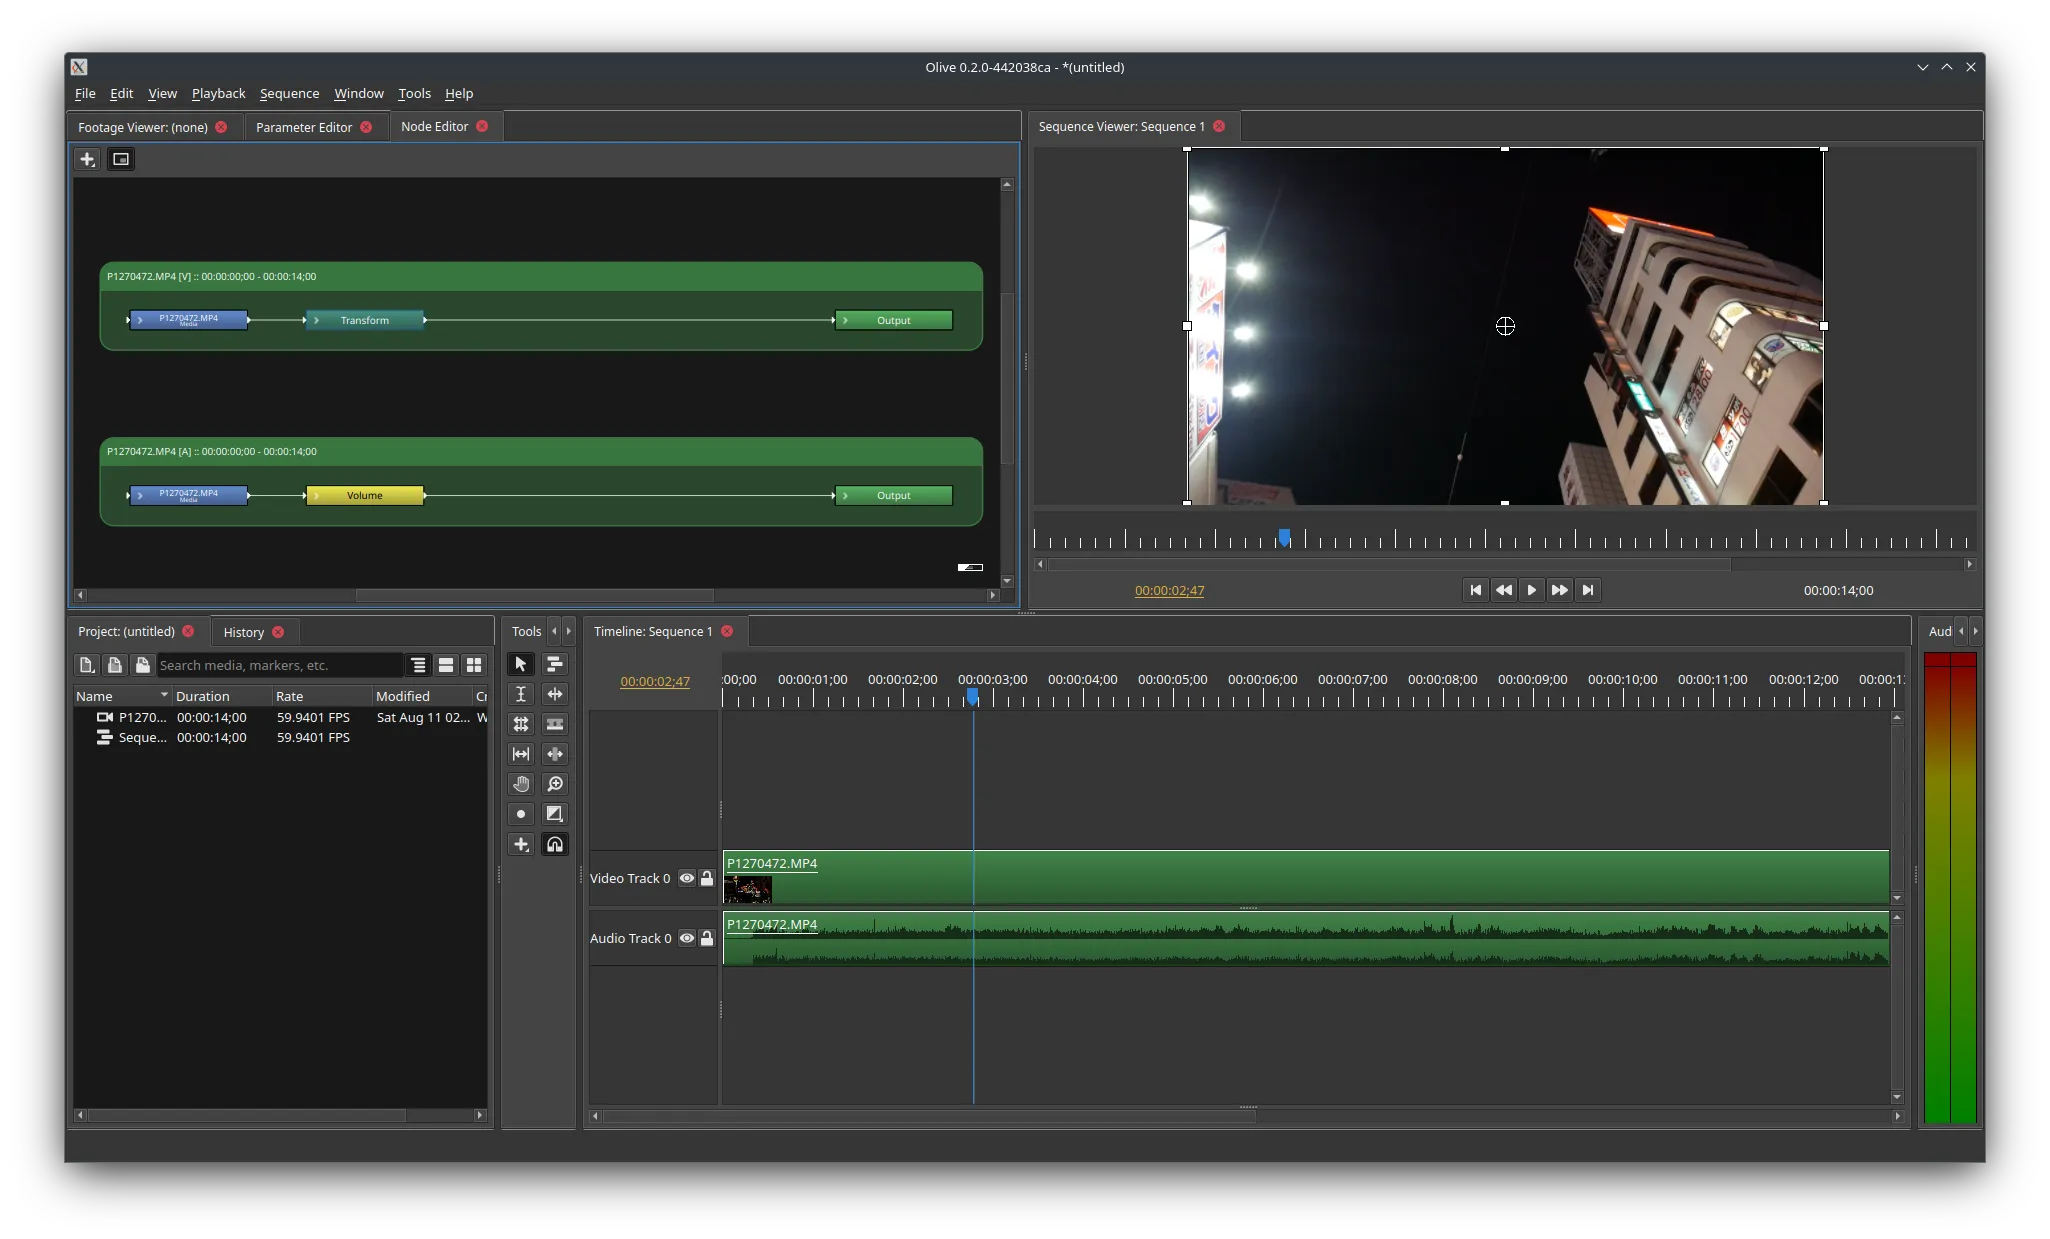Select the Zoom tool
Screen dimensions: 2050x1239
[555, 784]
